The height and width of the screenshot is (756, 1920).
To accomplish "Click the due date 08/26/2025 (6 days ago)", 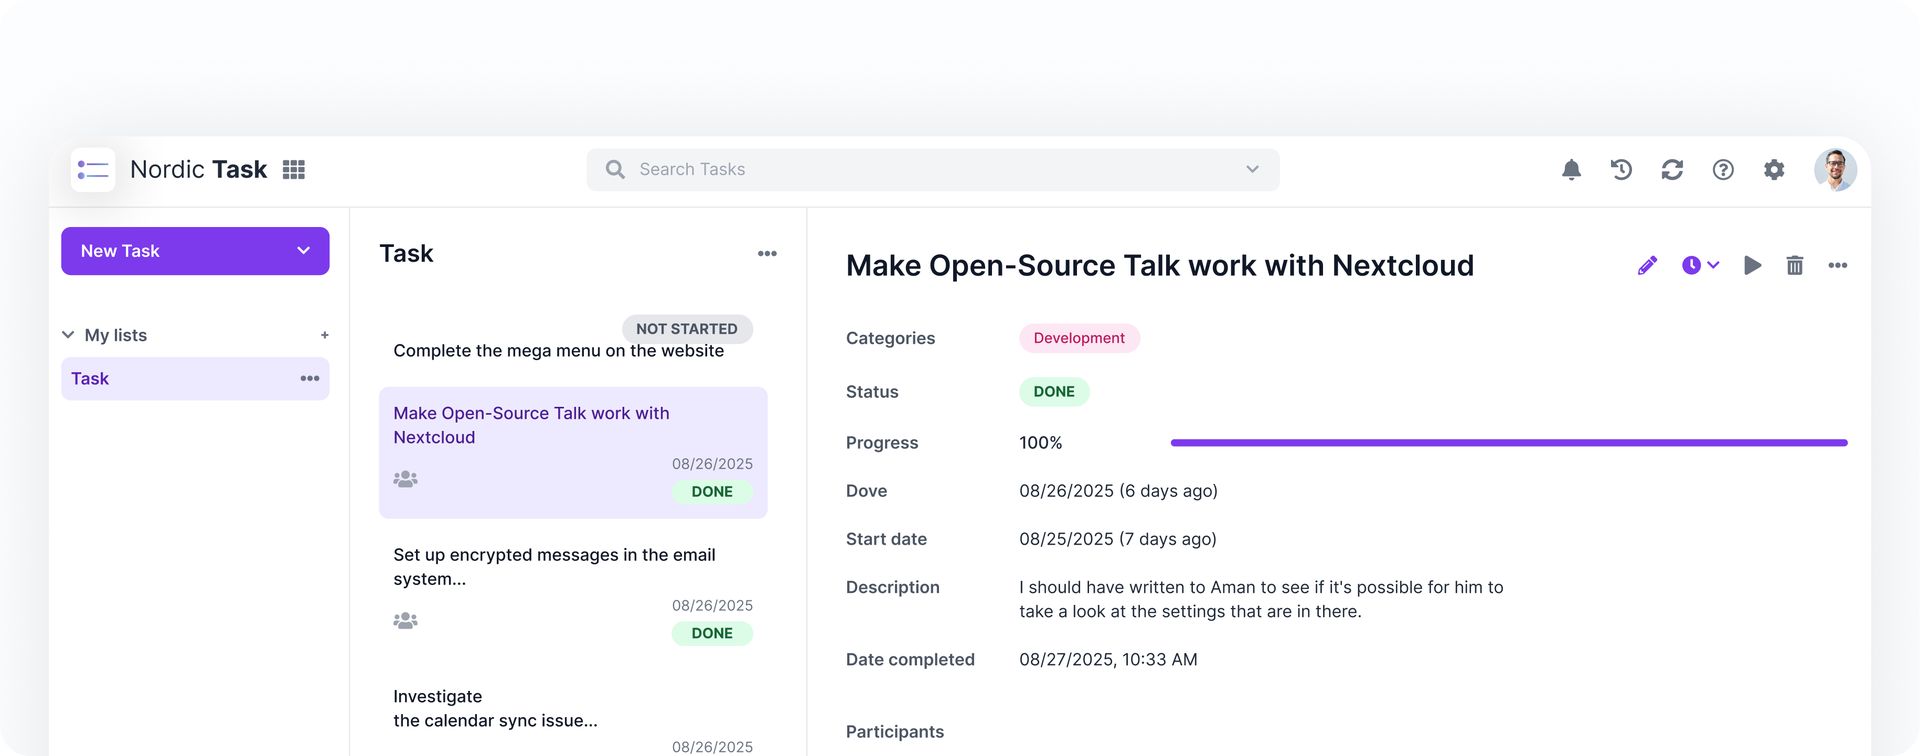I will [1118, 491].
